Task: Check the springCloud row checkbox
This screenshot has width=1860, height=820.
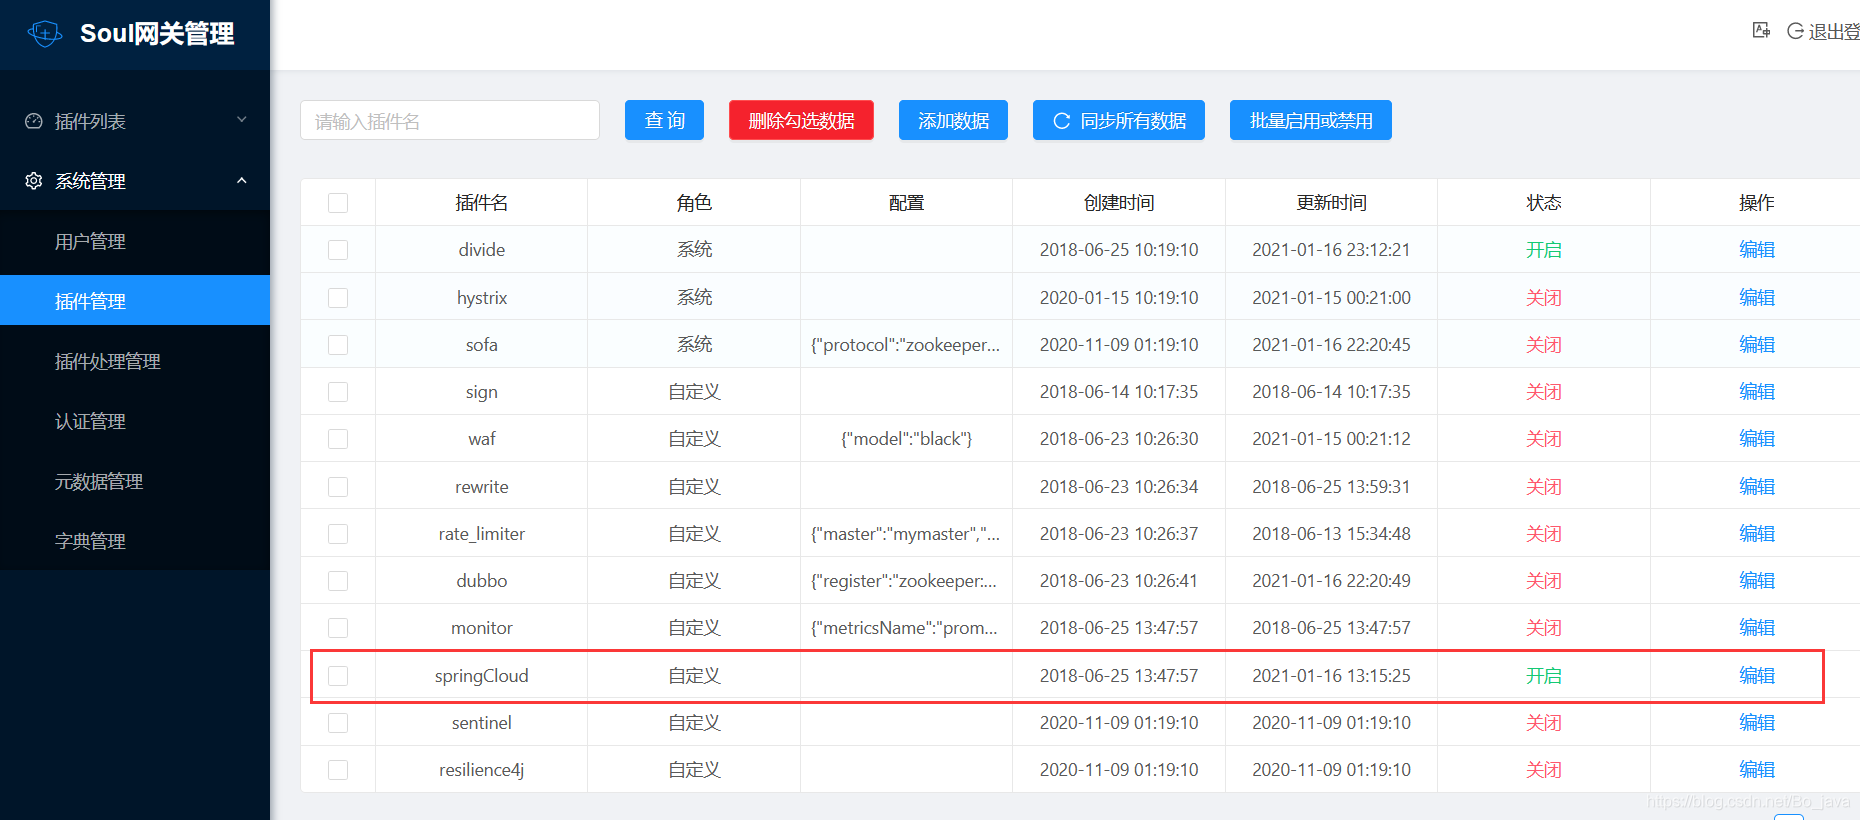Action: (x=338, y=676)
